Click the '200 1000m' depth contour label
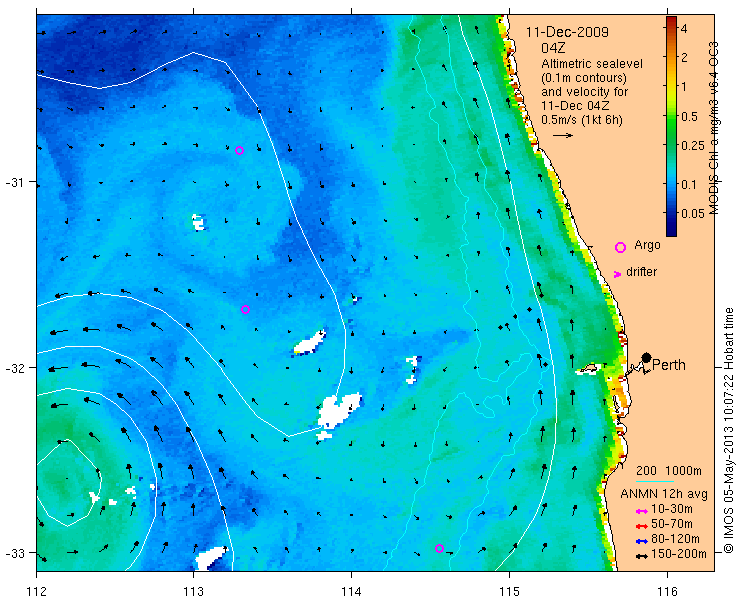Image resolution: width=740 pixels, height=600 pixels. click(x=669, y=471)
